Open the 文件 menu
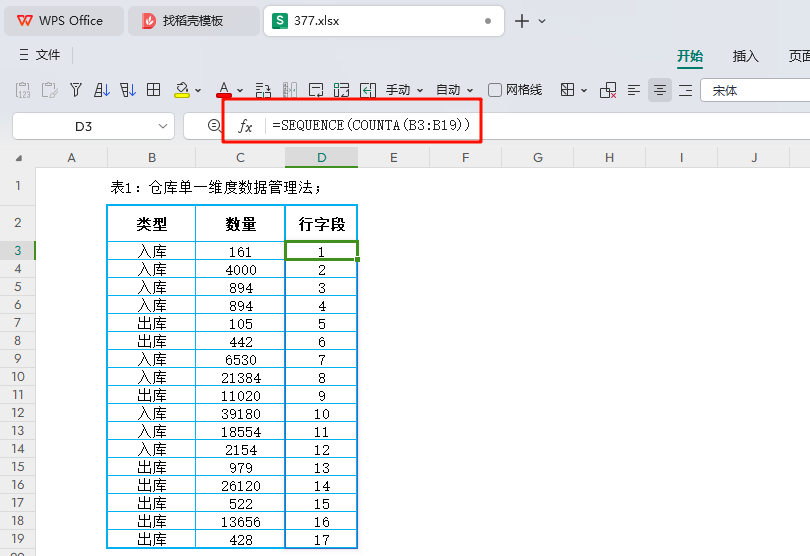The width and height of the screenshot is (810, 556). click(40, 55)
